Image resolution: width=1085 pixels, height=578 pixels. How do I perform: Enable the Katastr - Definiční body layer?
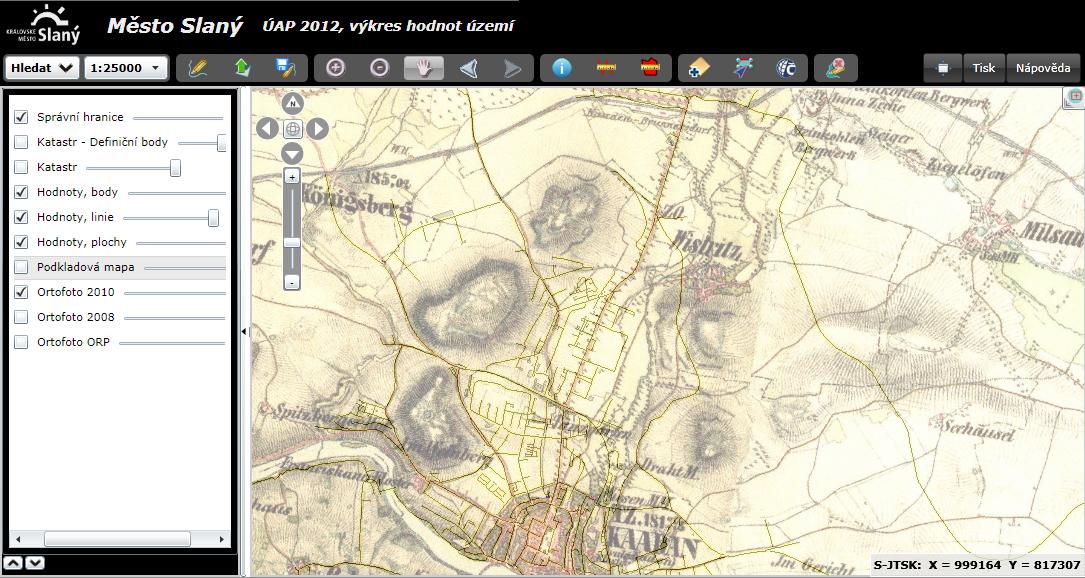coord(21,142)
